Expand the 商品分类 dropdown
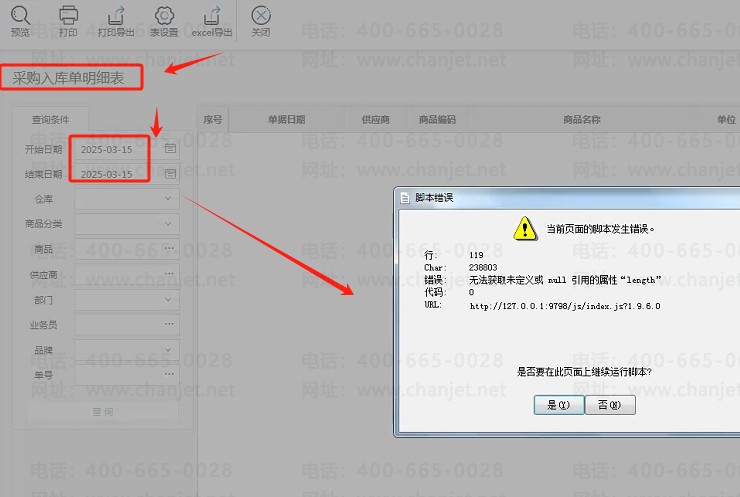Screen dimensions: 740x497 pos(169,223)
